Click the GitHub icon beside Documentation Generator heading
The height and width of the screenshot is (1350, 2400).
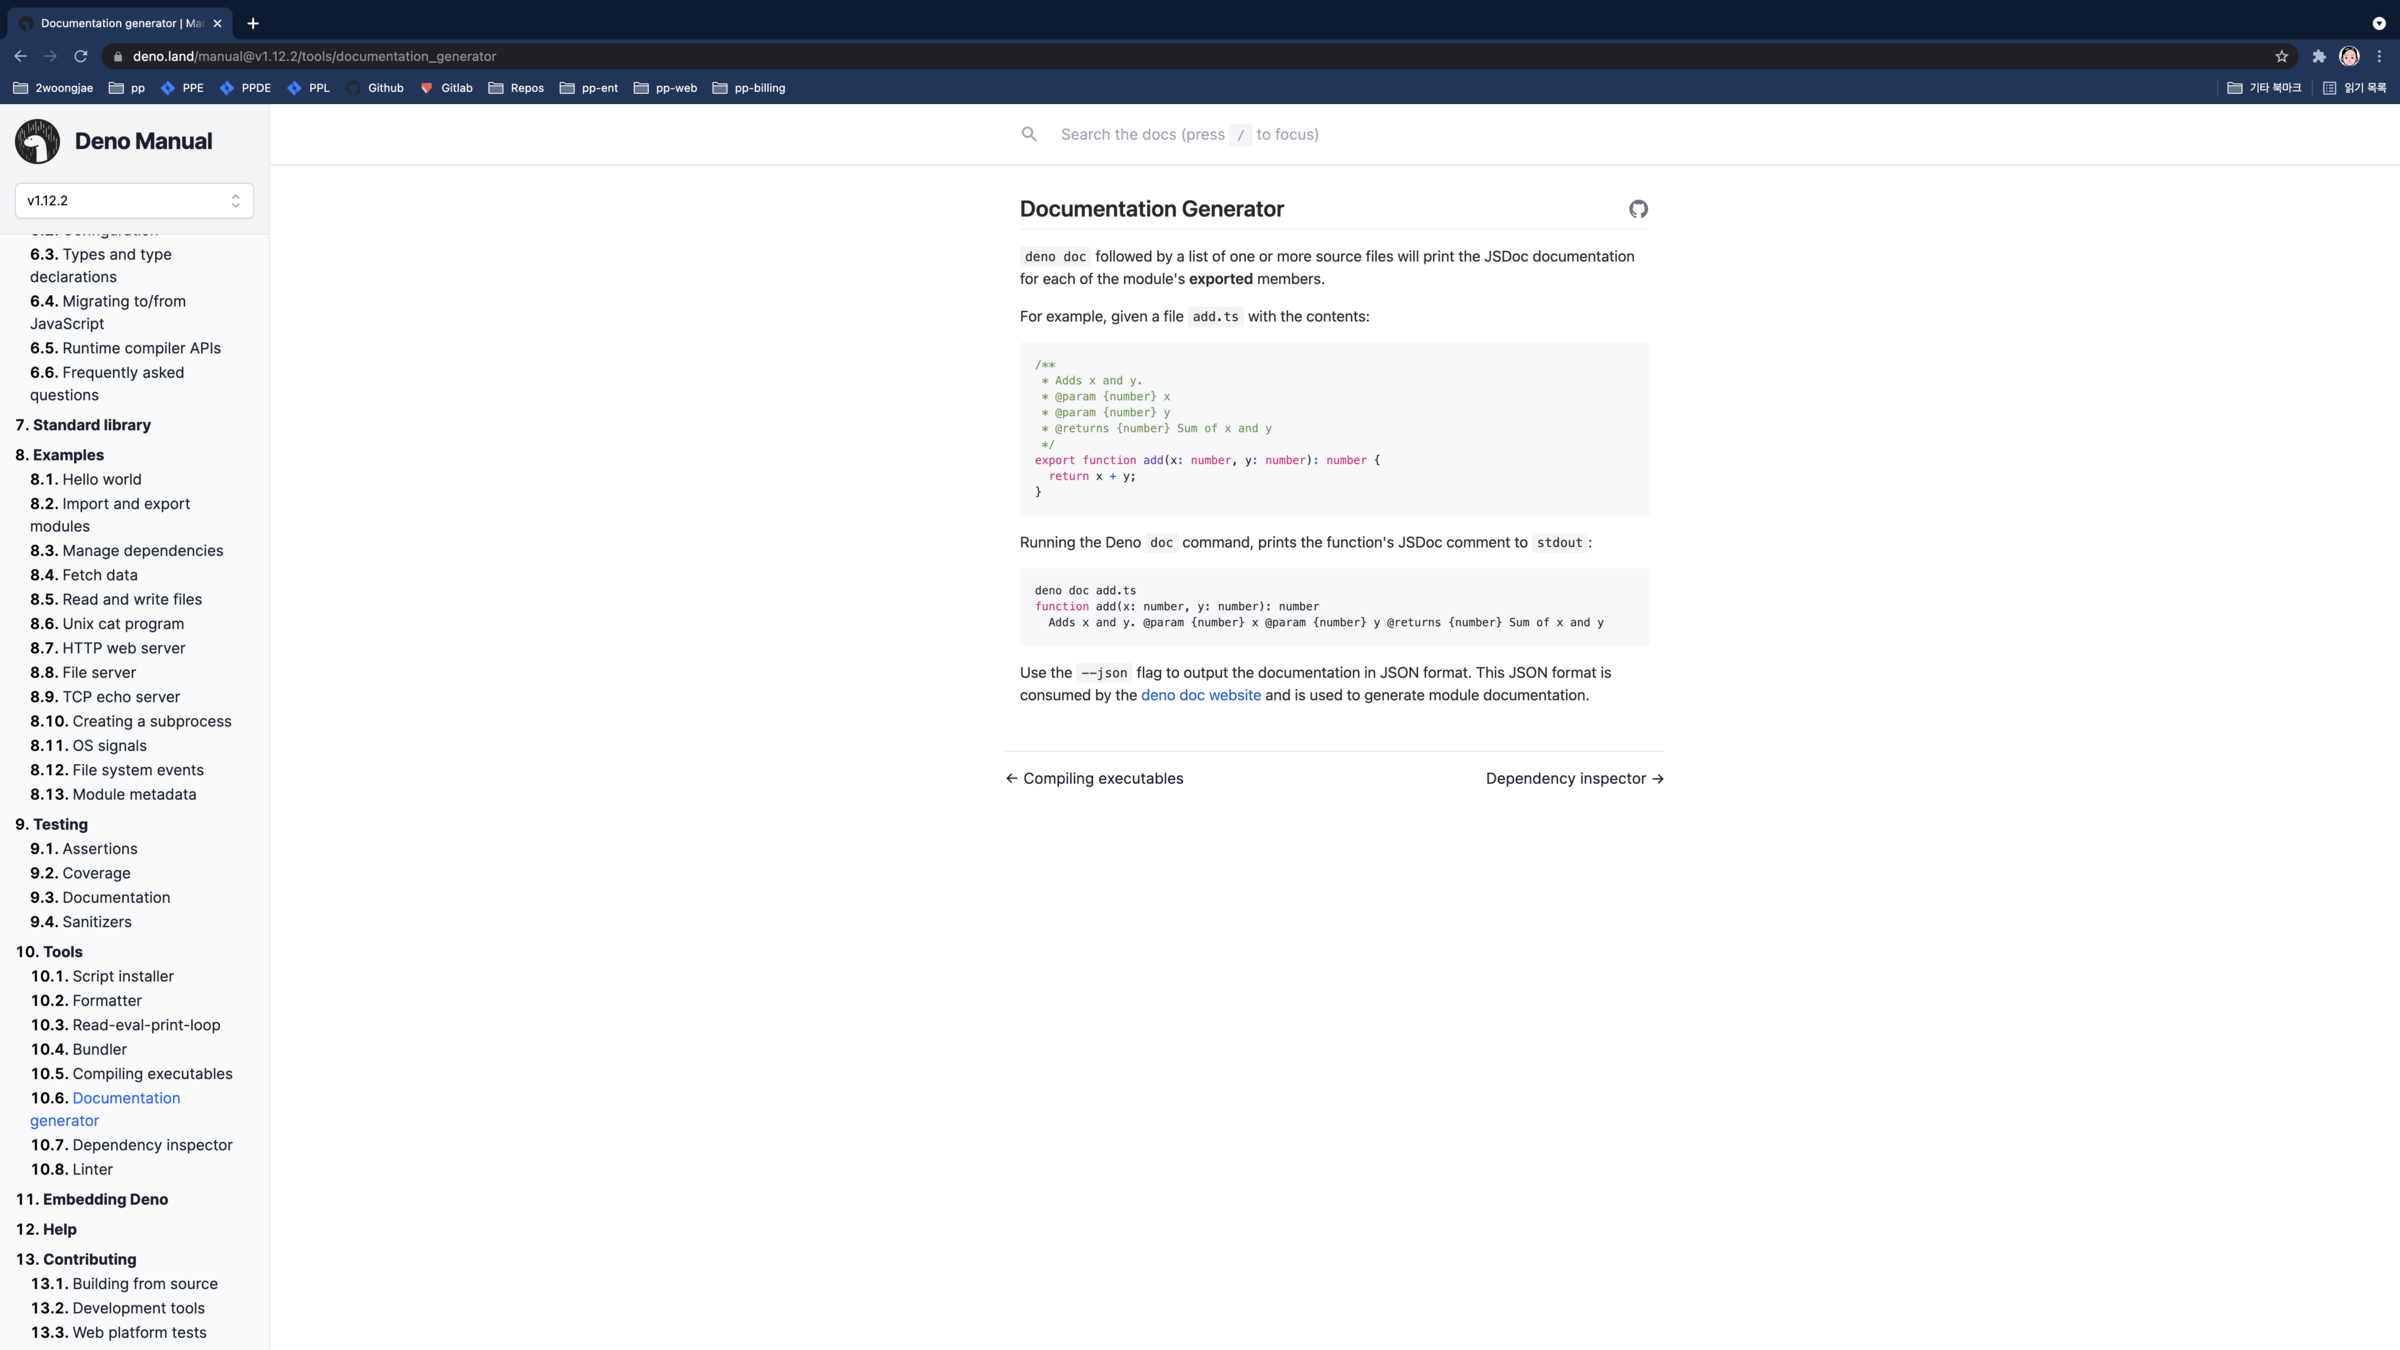click(1637, 209)
